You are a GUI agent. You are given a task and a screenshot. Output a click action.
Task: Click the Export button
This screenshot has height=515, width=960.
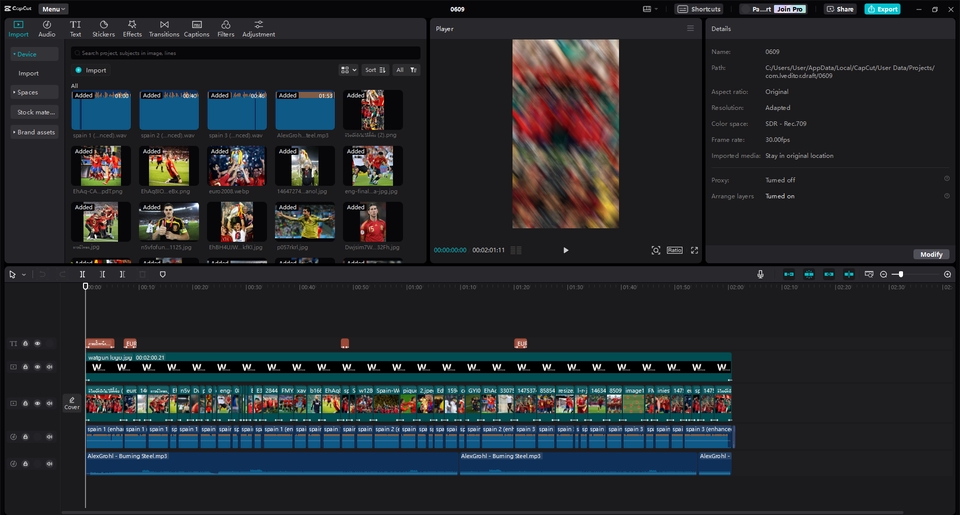click(x=882, y=9)
